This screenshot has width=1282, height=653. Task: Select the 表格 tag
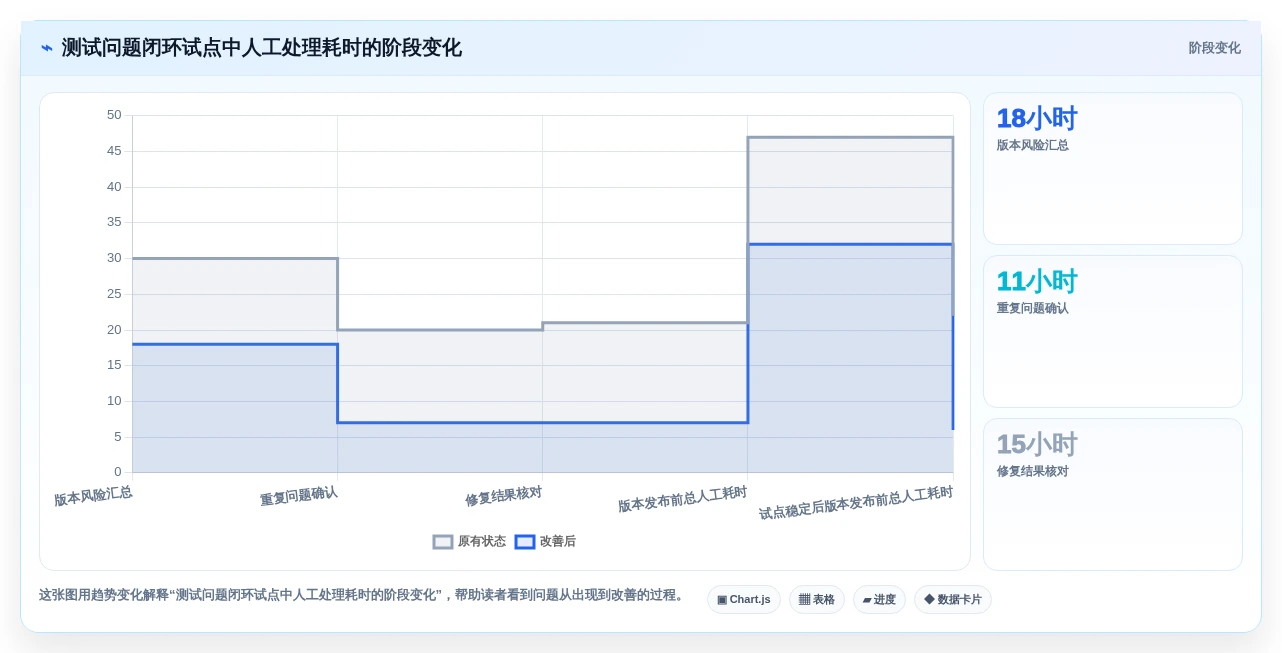click(x=817, y=600)
